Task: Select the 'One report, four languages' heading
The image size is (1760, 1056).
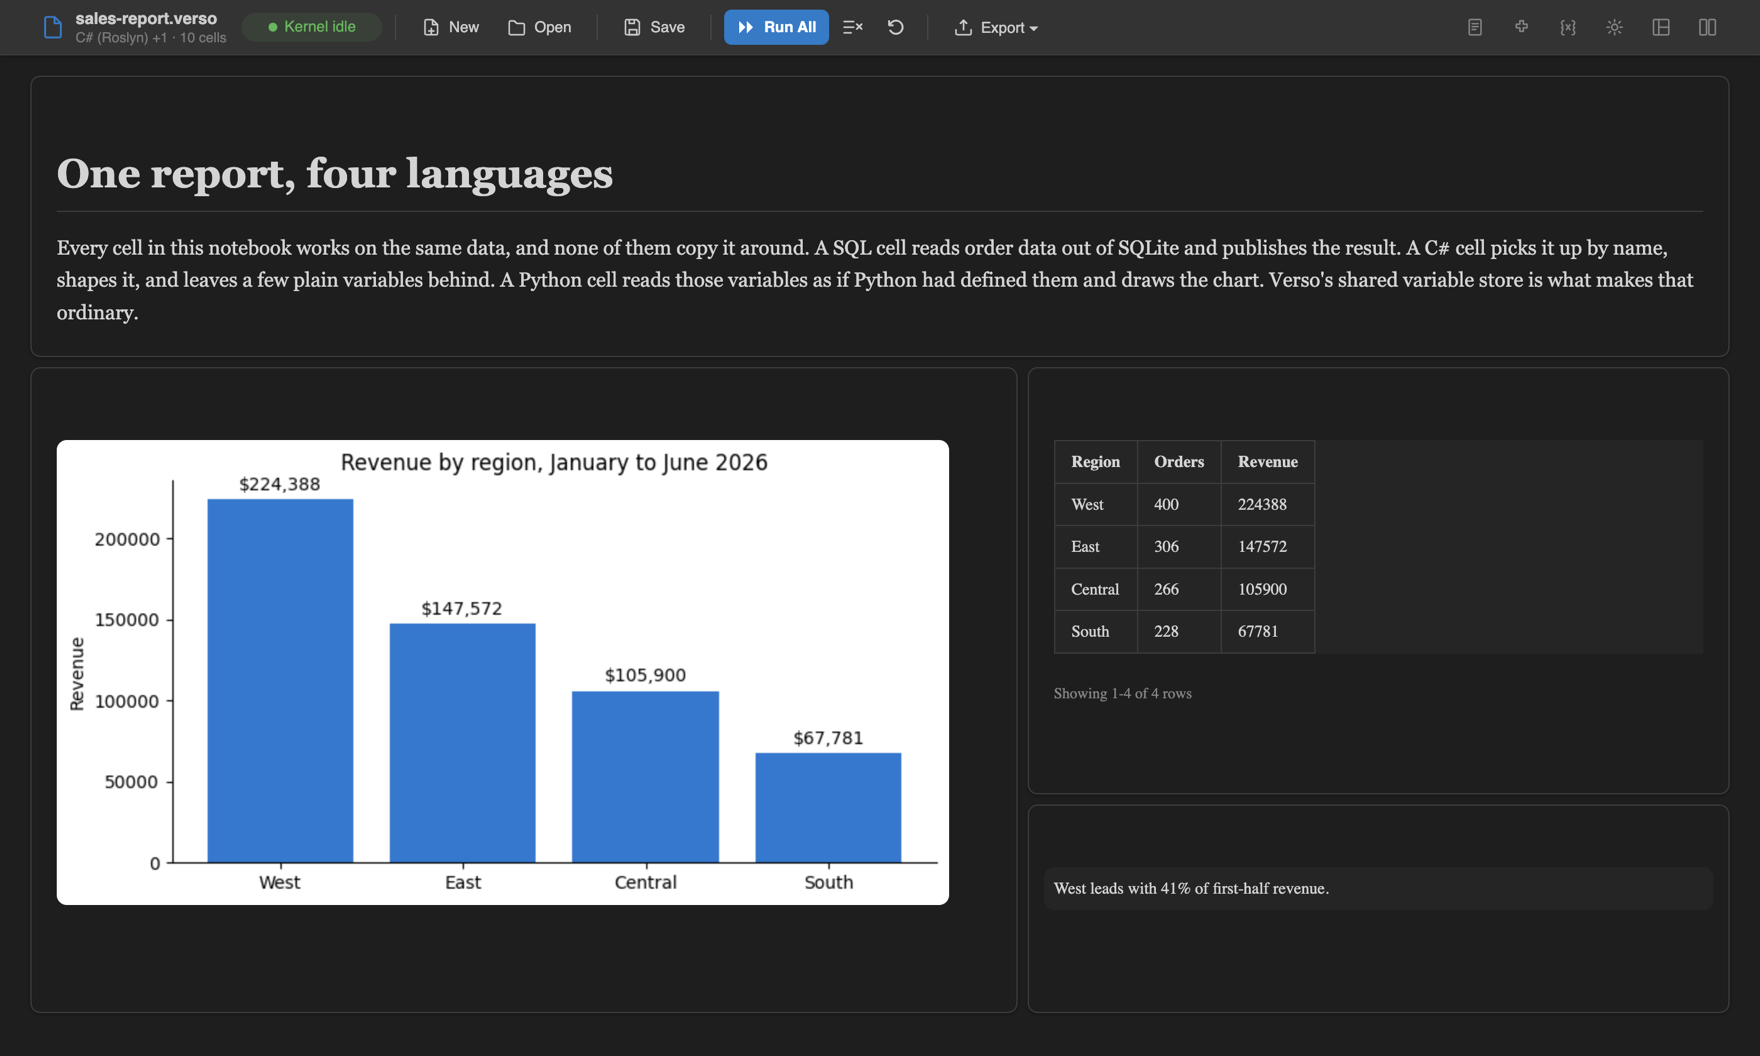Action: (335, 173)
